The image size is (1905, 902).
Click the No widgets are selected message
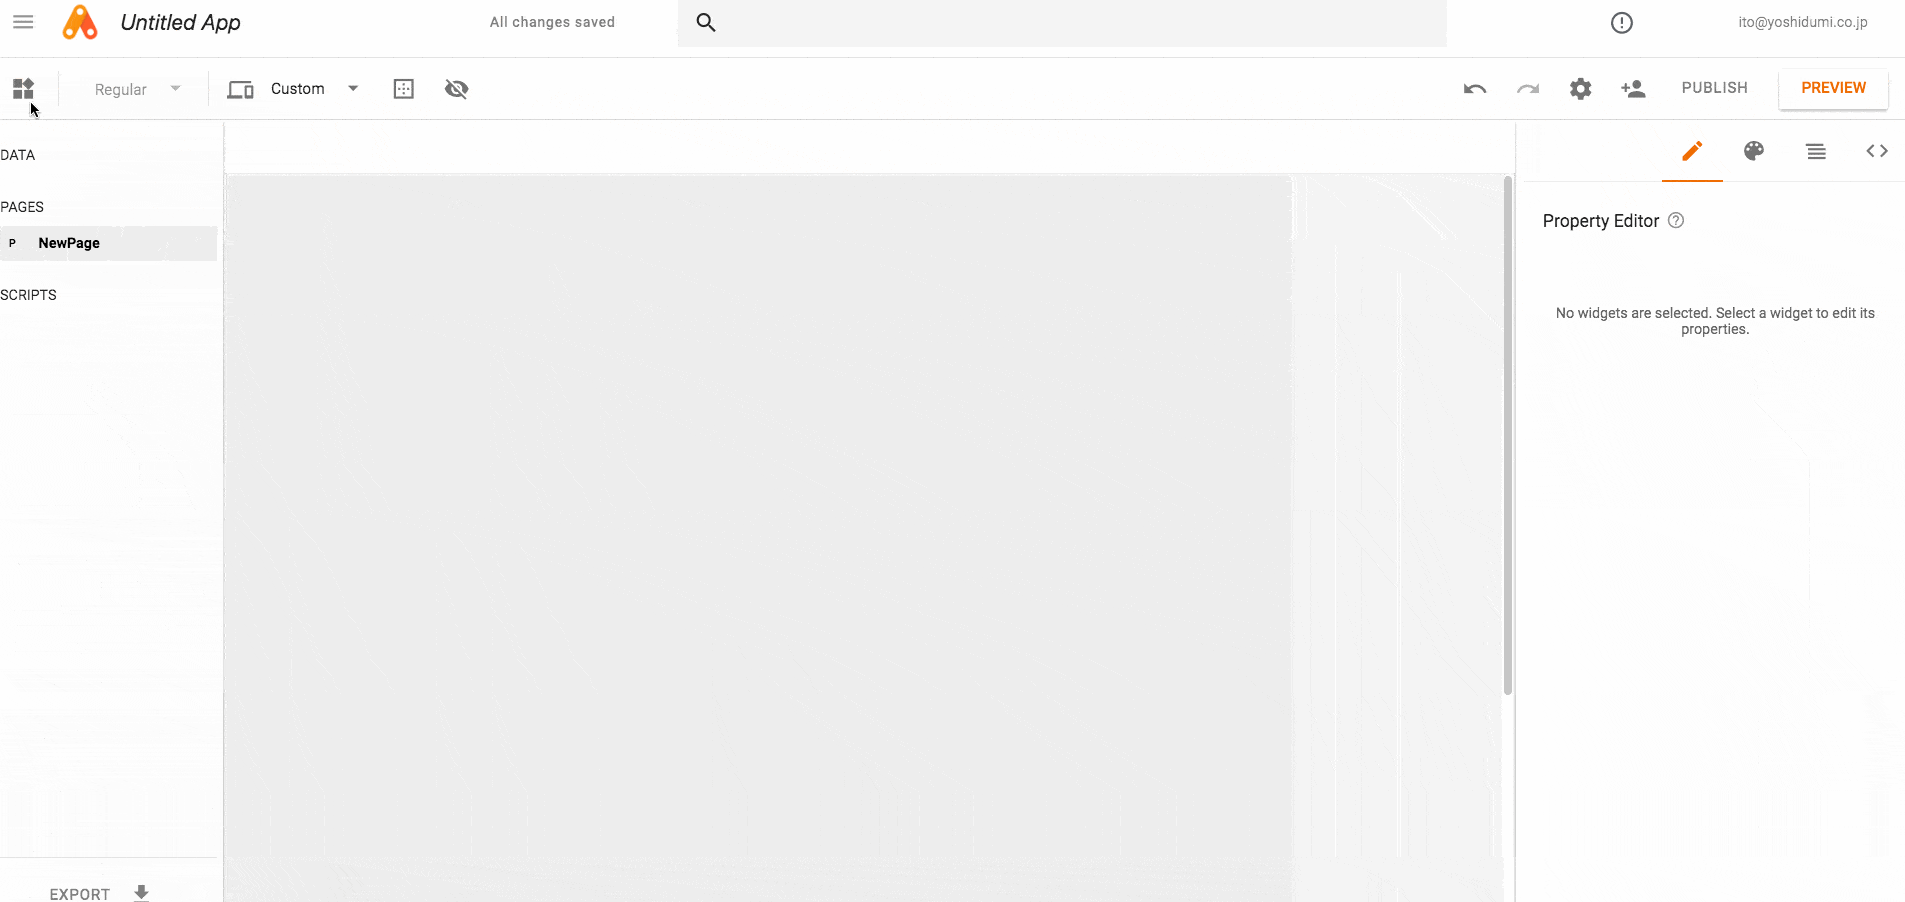tap(1715, 321)
